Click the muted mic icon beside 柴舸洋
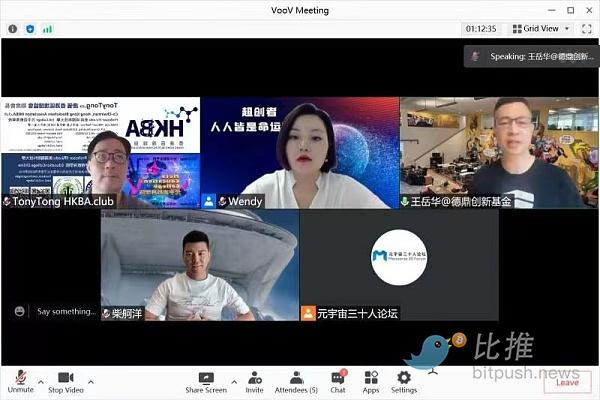 click(106, 314)
